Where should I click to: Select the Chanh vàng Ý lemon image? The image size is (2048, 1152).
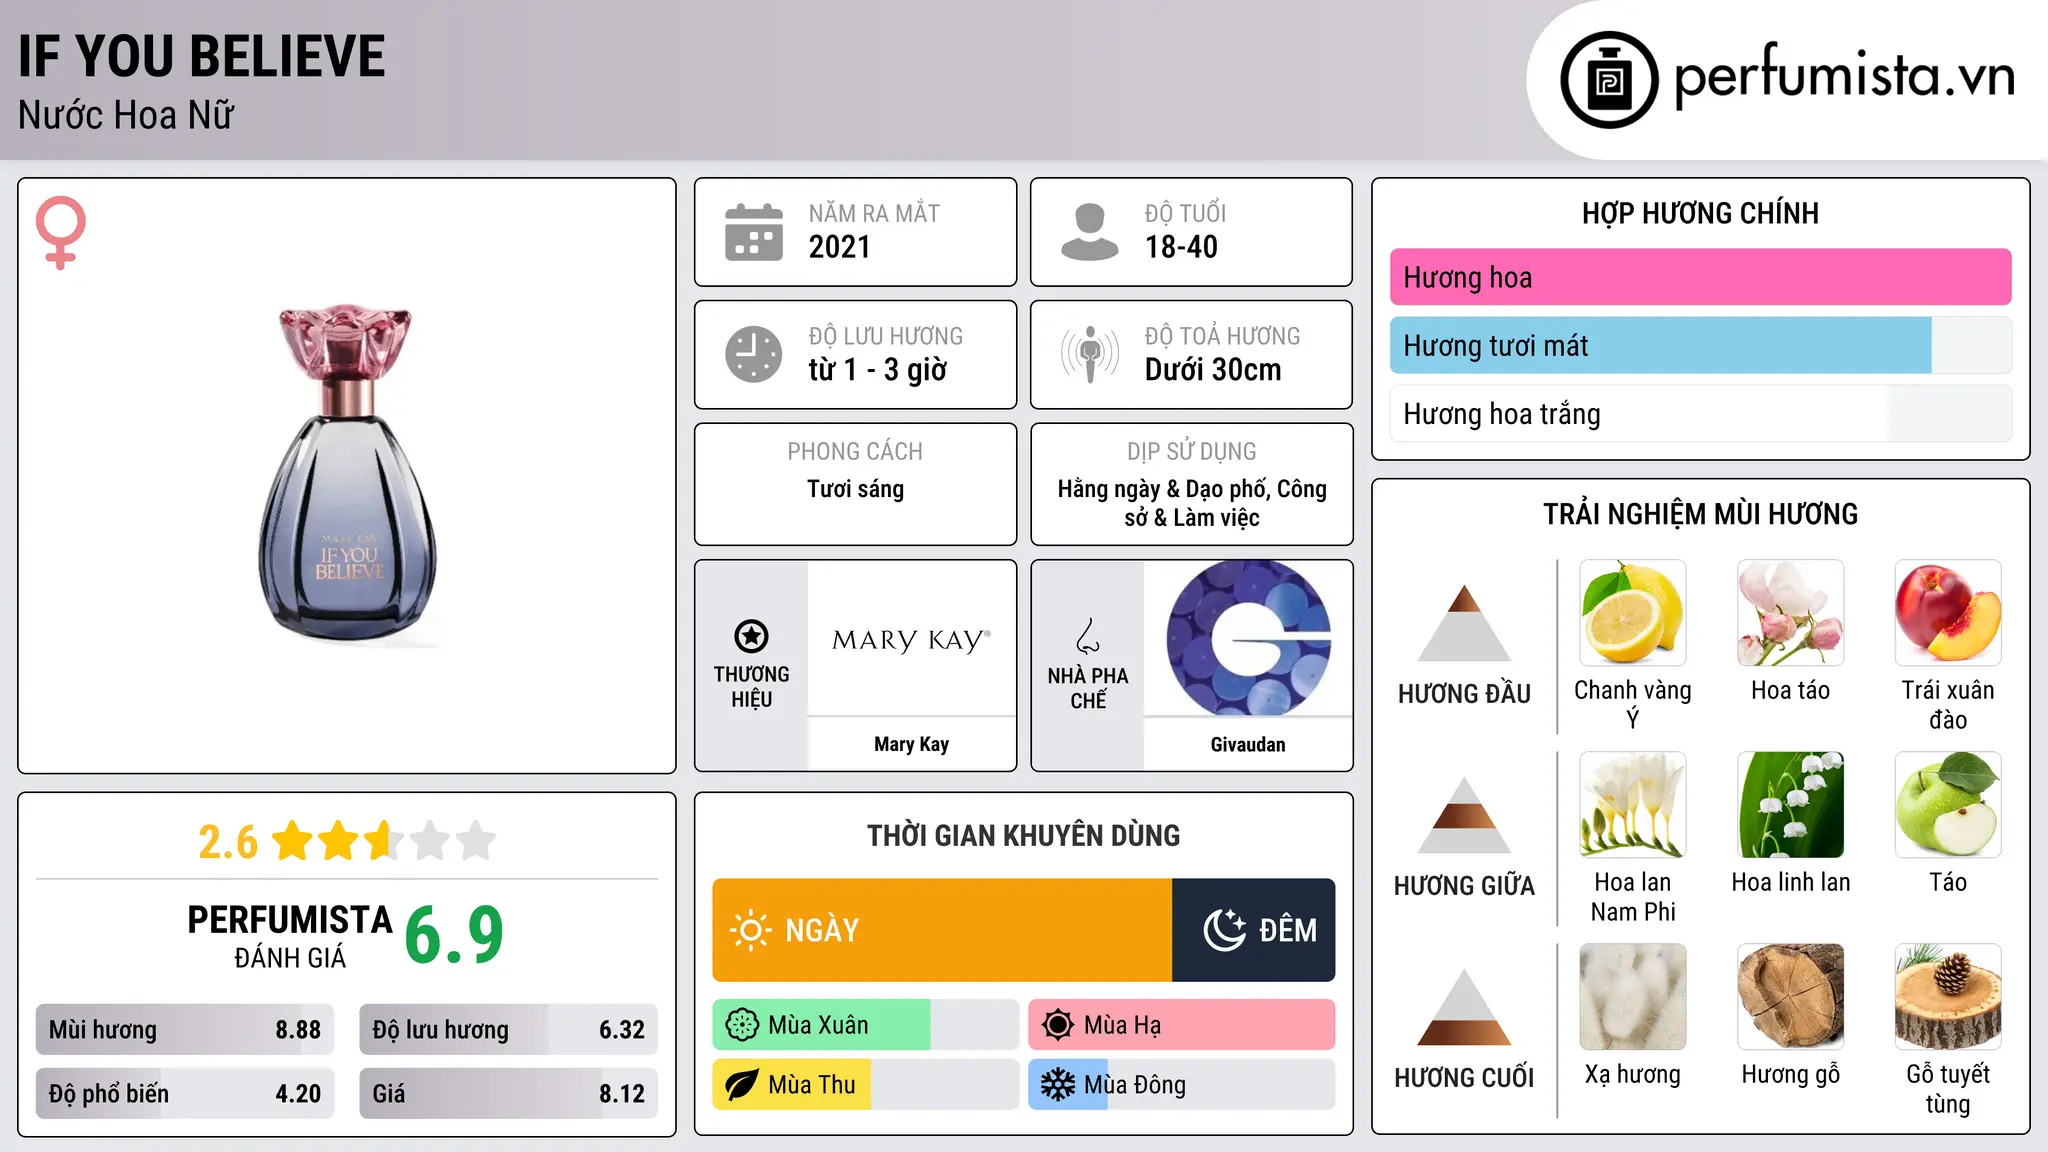click(x=1633, y=613)
